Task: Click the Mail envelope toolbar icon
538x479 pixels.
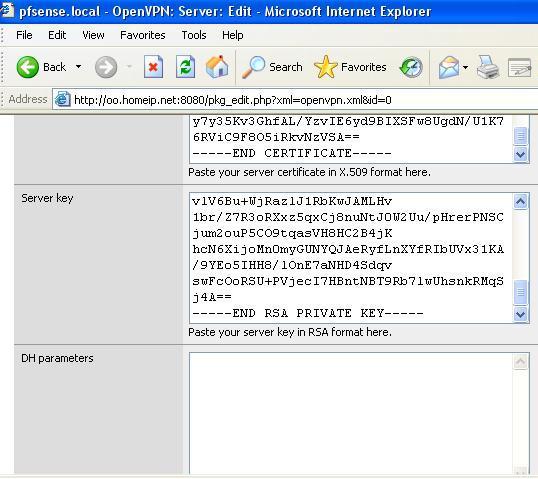Action: 449,67
